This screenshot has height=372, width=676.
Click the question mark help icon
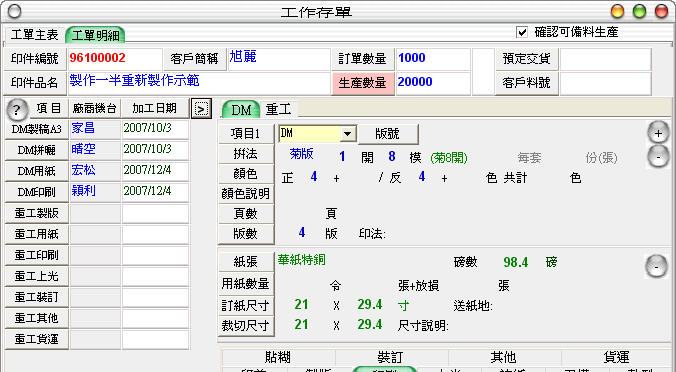point(17,109)
